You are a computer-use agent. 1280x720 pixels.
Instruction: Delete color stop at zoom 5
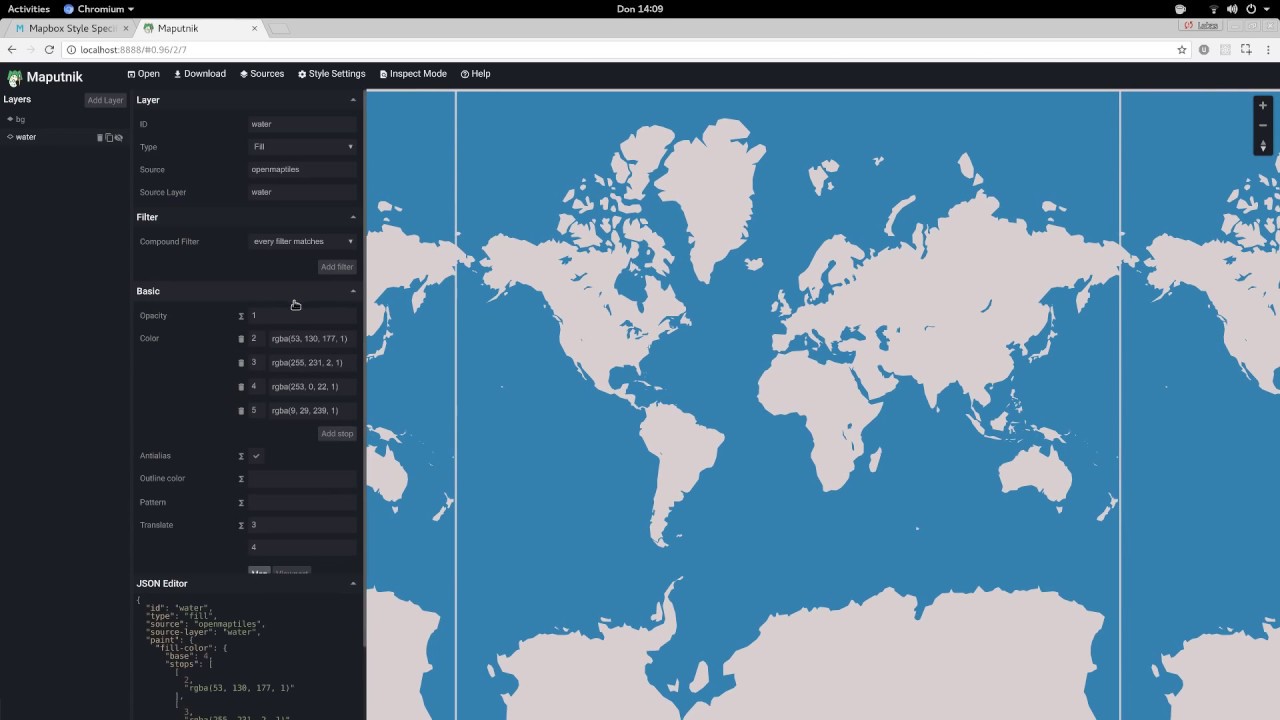click(x=241, y=411)
